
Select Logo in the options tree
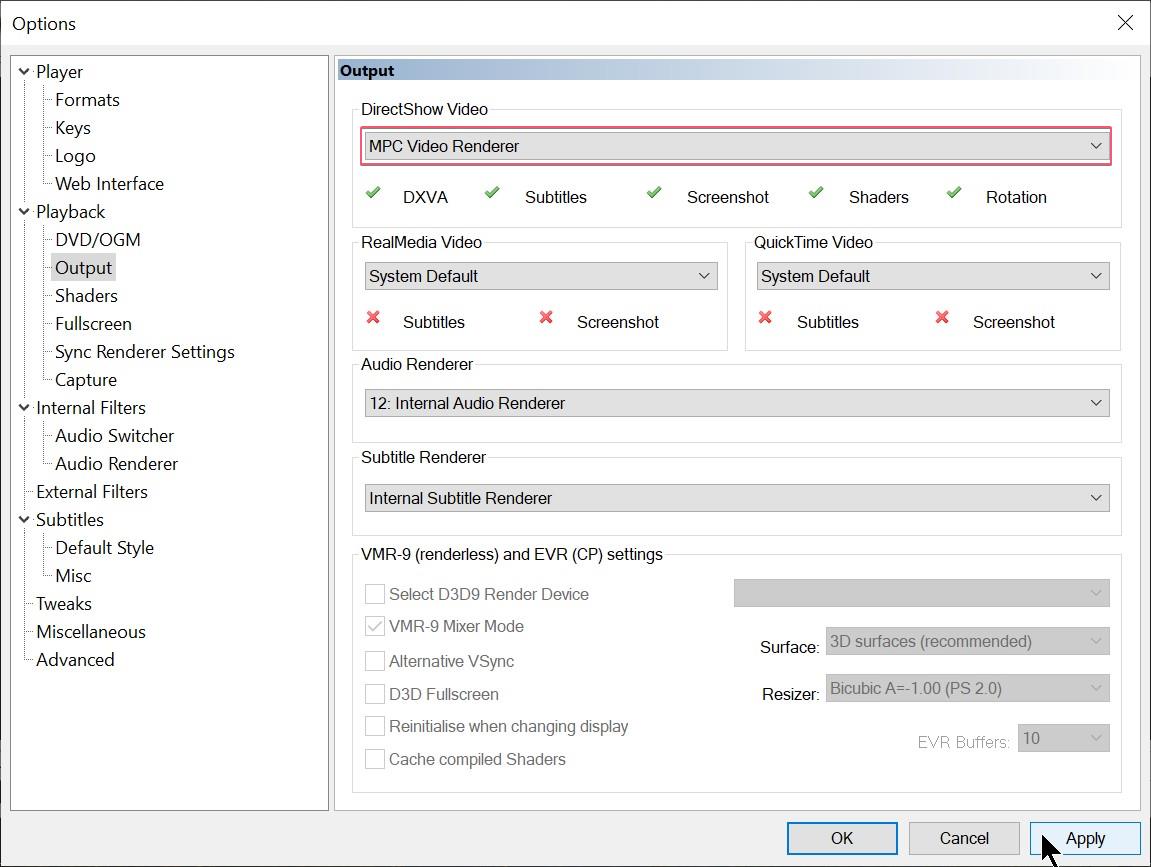(x=75, y=156)
